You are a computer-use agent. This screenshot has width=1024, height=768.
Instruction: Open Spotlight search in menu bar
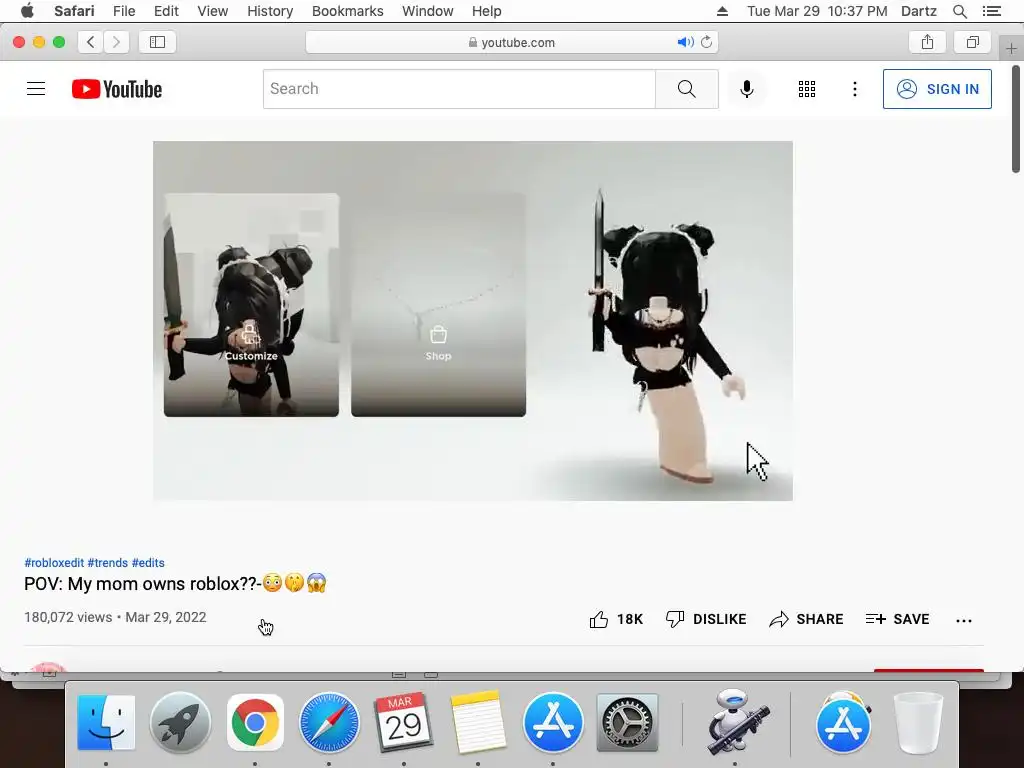coord(960,11)
